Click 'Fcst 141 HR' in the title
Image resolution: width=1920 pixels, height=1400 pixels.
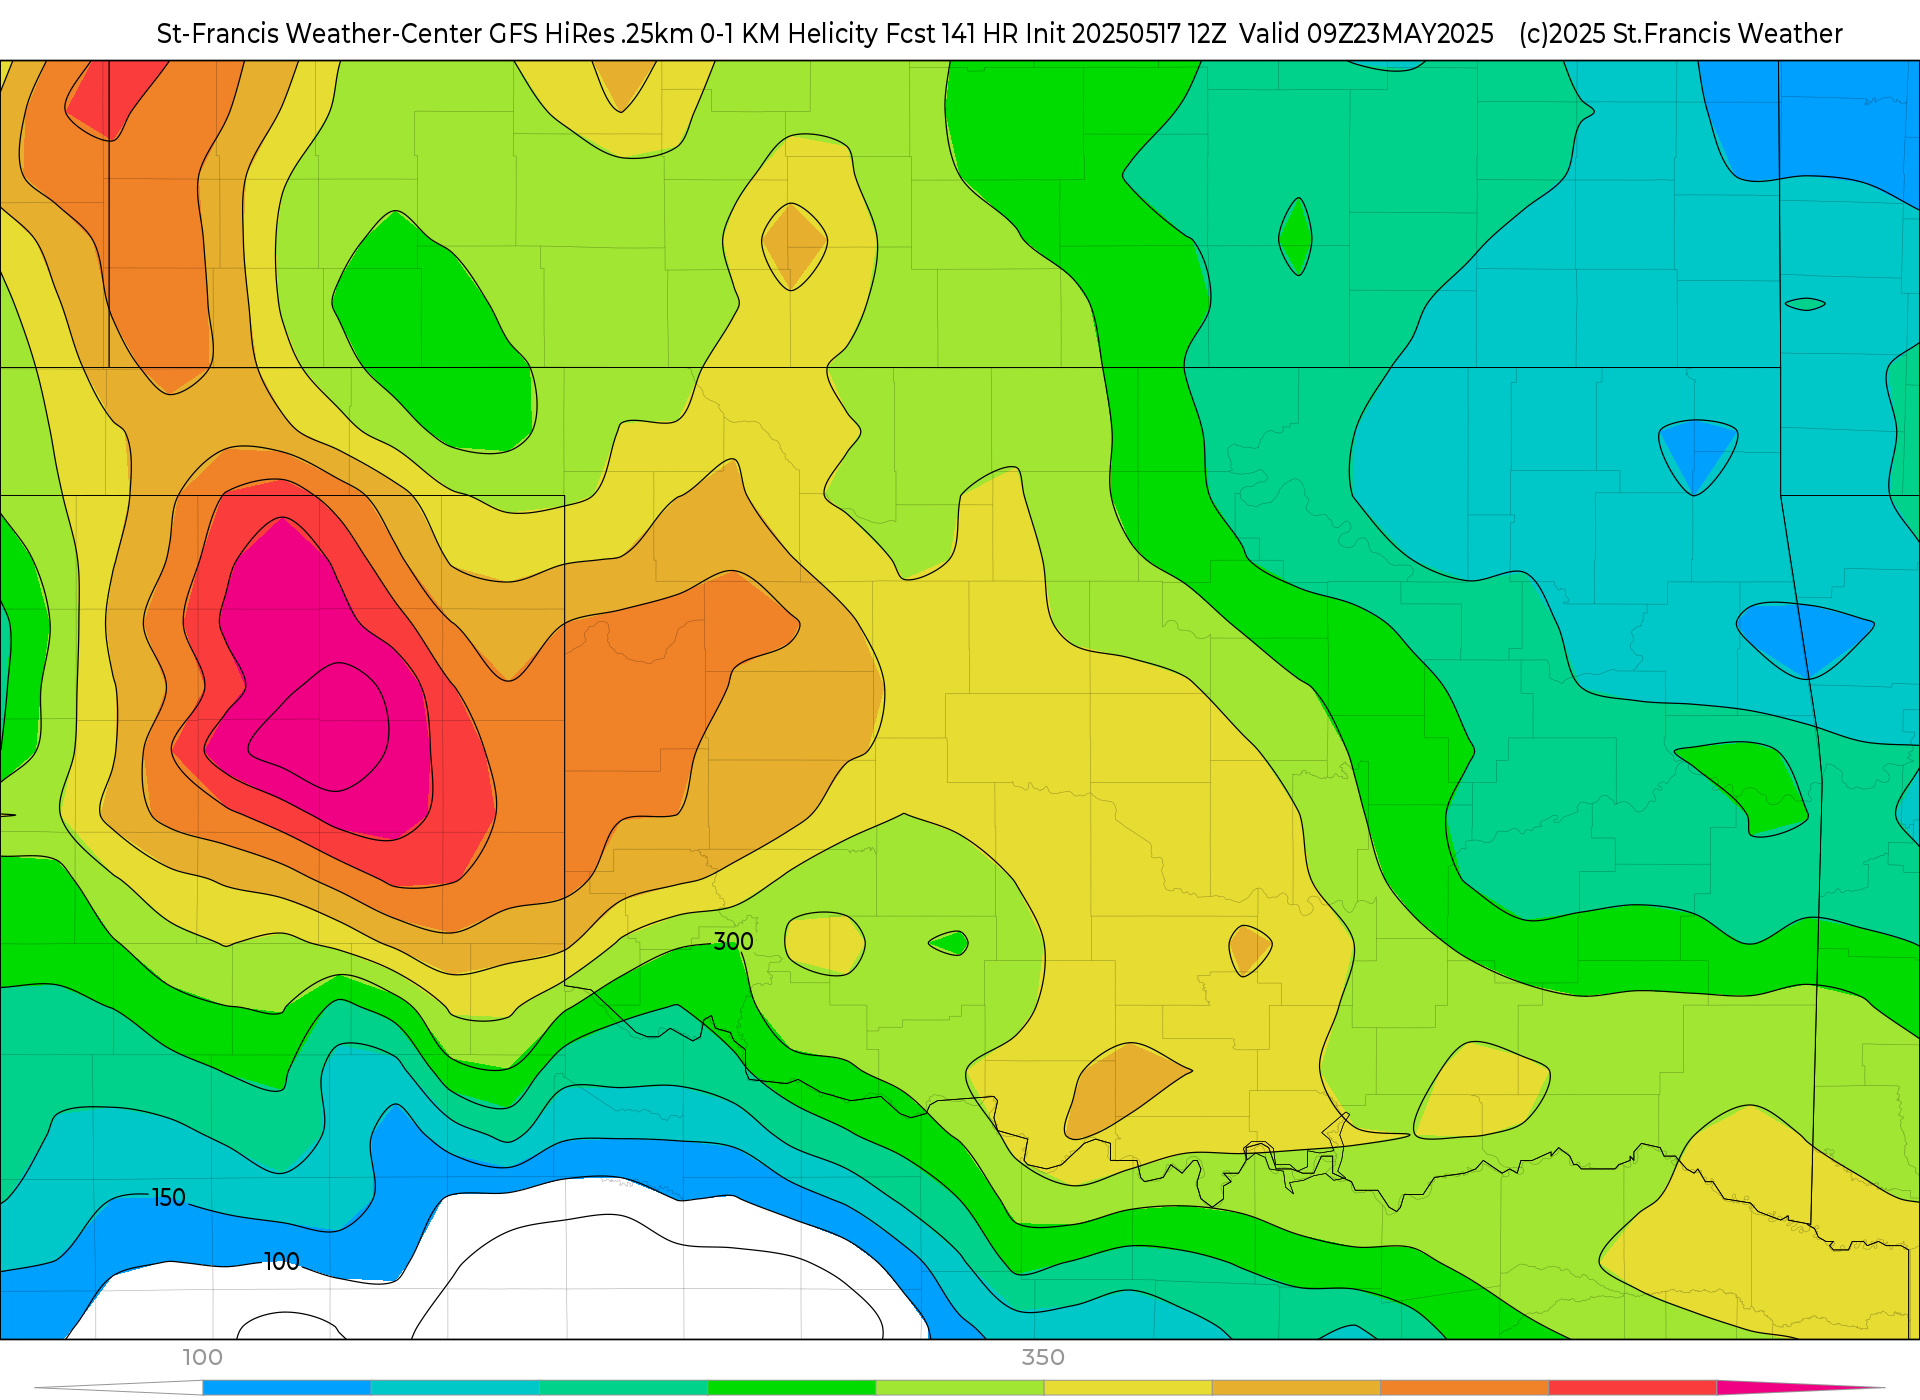click(x=952, y=34)
